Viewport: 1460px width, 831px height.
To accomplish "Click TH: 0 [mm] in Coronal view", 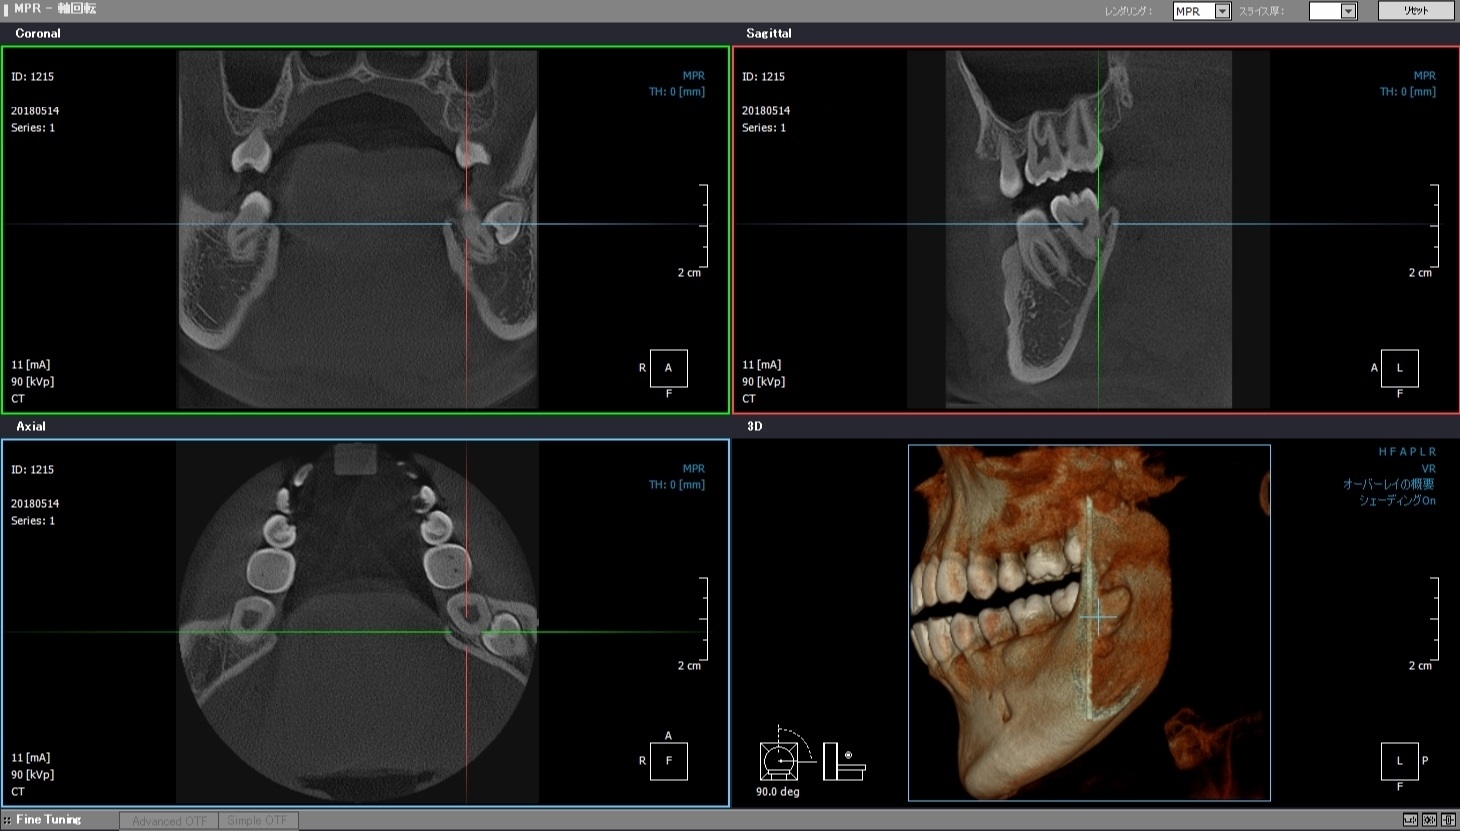I will click(x=677, y=92).
